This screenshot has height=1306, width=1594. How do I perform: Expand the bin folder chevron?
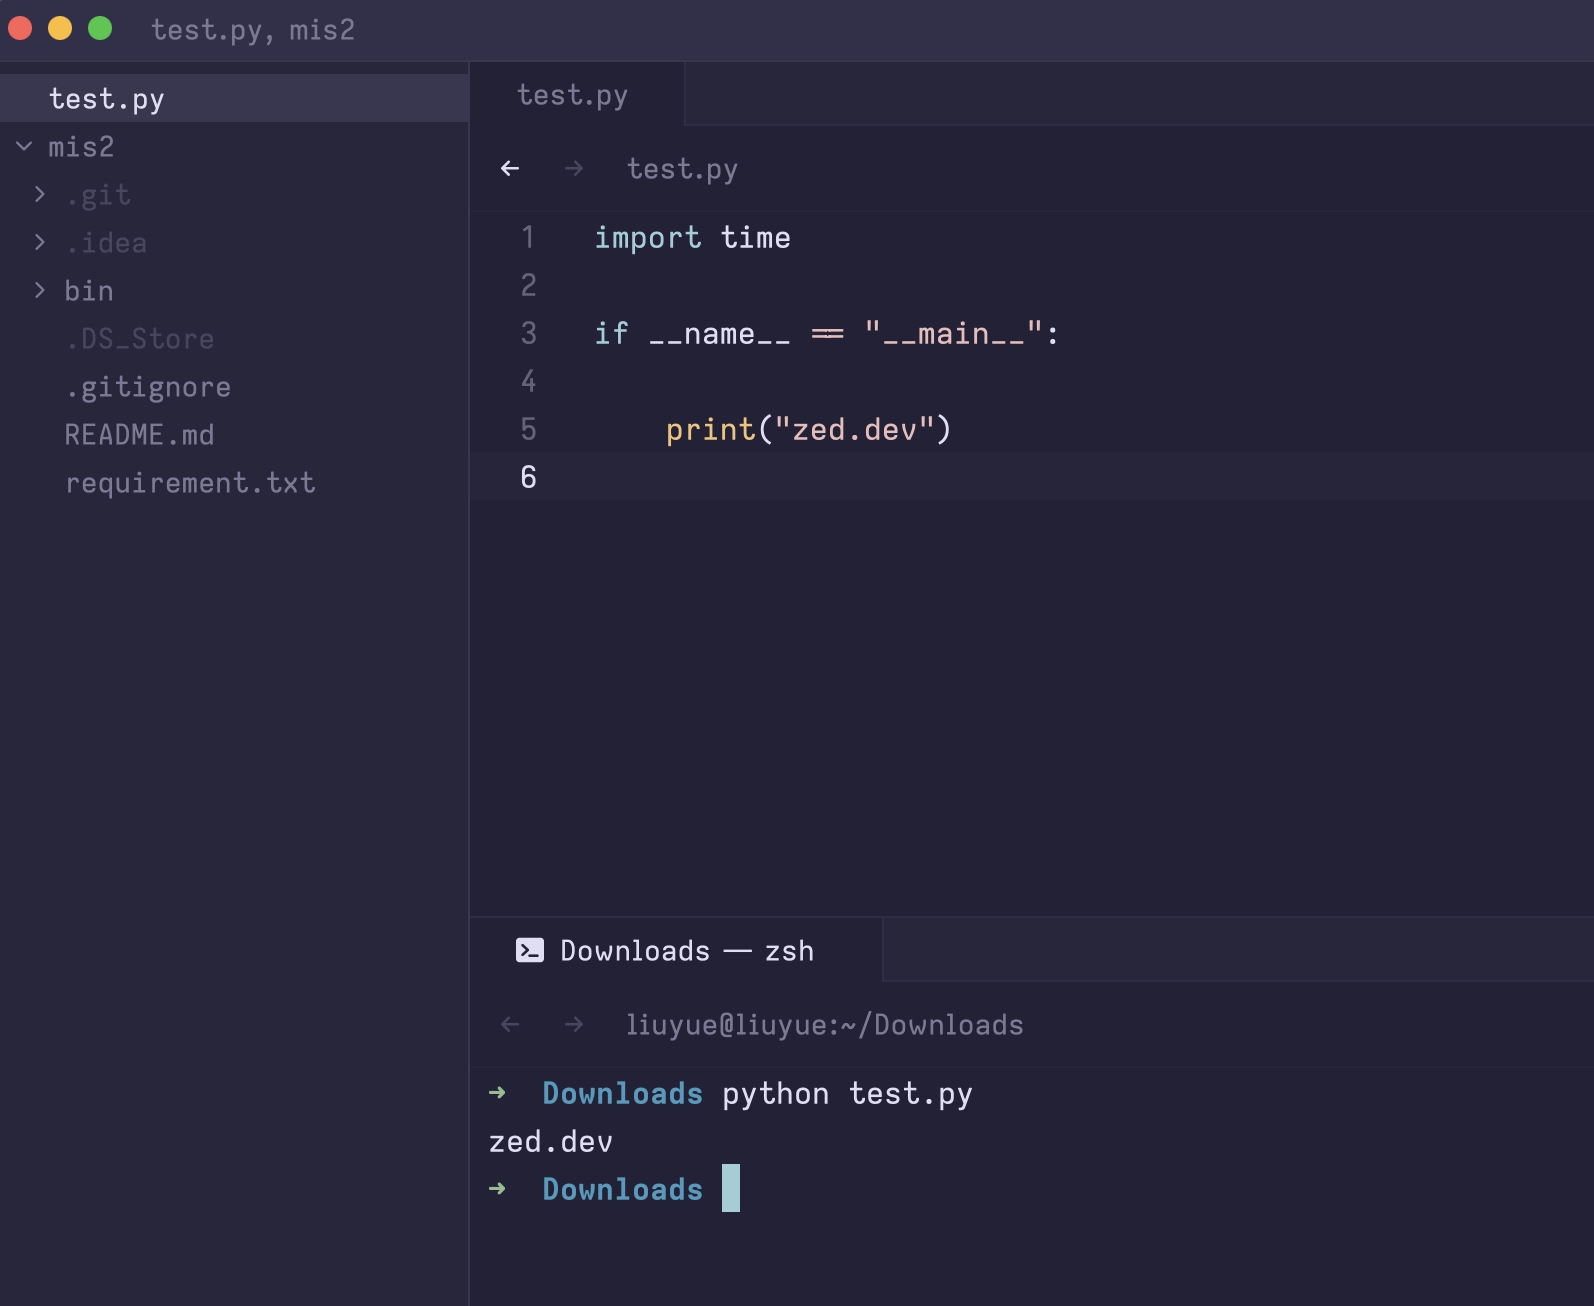[x=40, y=291]
